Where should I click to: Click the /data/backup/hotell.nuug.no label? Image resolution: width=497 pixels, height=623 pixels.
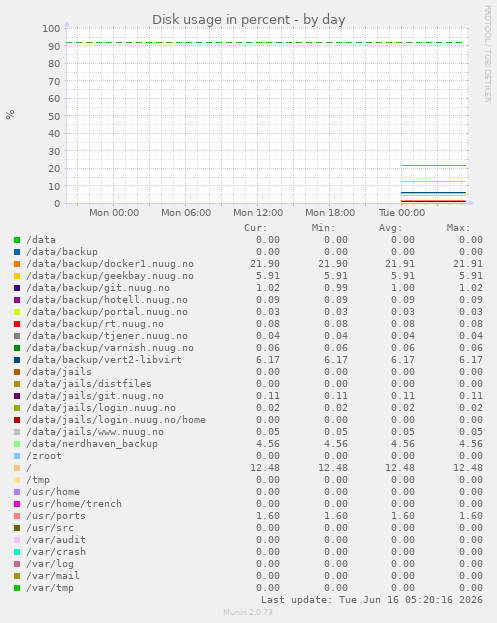[107, 300]
